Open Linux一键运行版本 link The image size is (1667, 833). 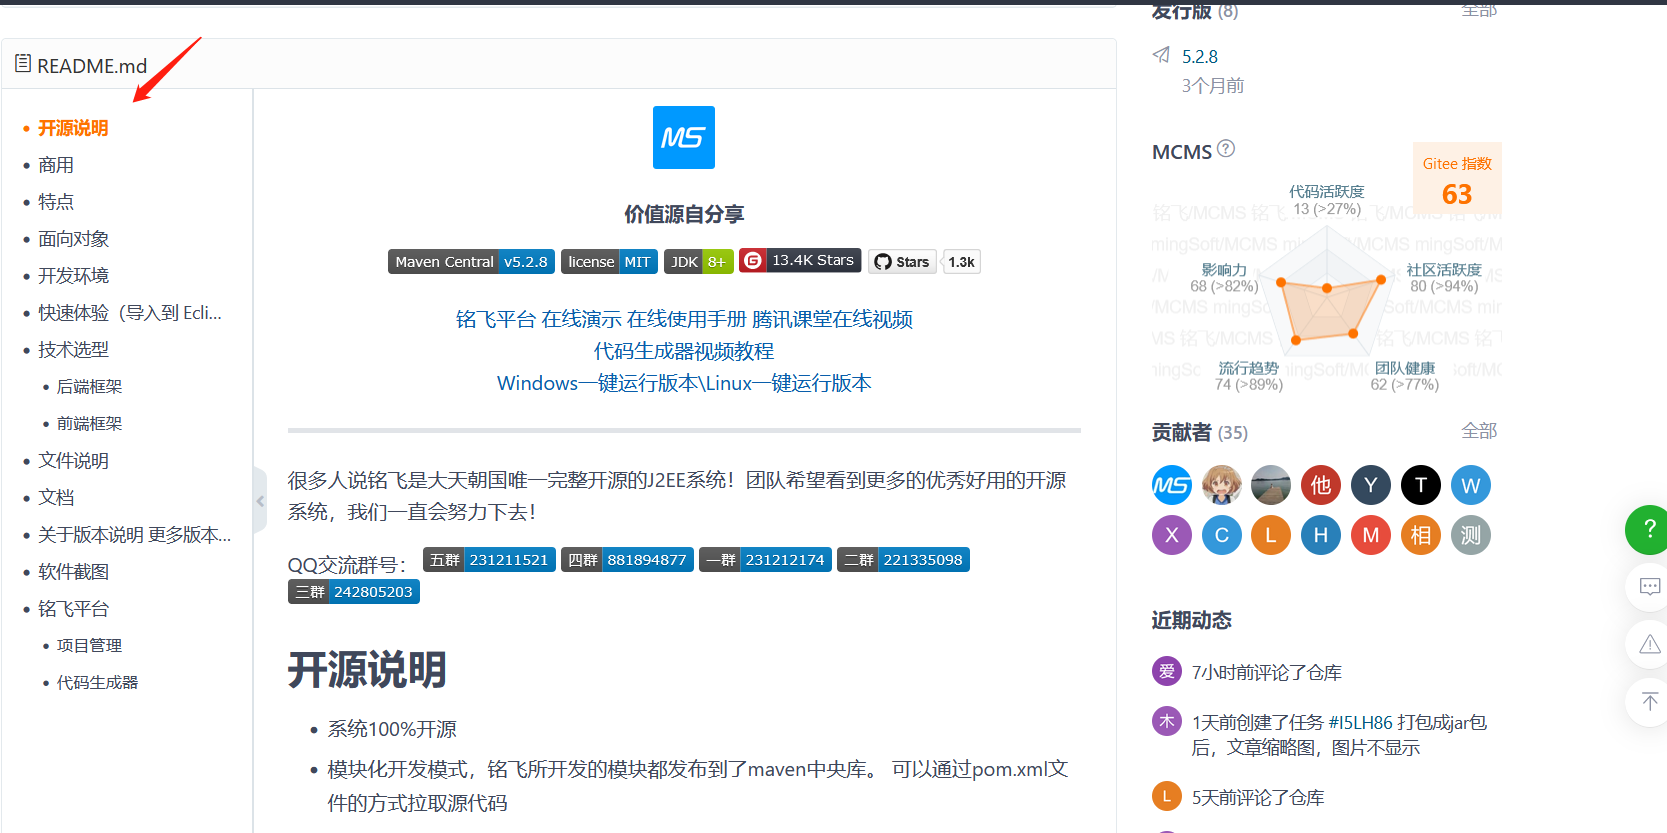coord(789,383)
